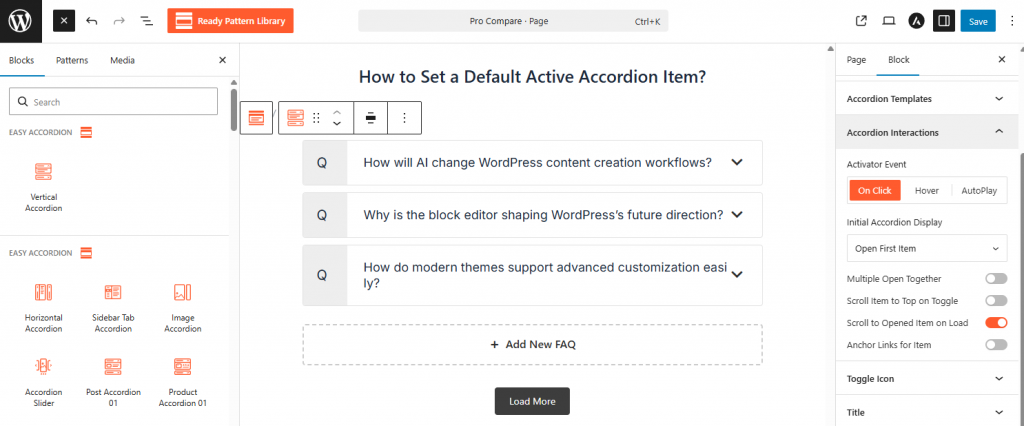Open Initial Accordion Display dropdown

tap(927, 248)
